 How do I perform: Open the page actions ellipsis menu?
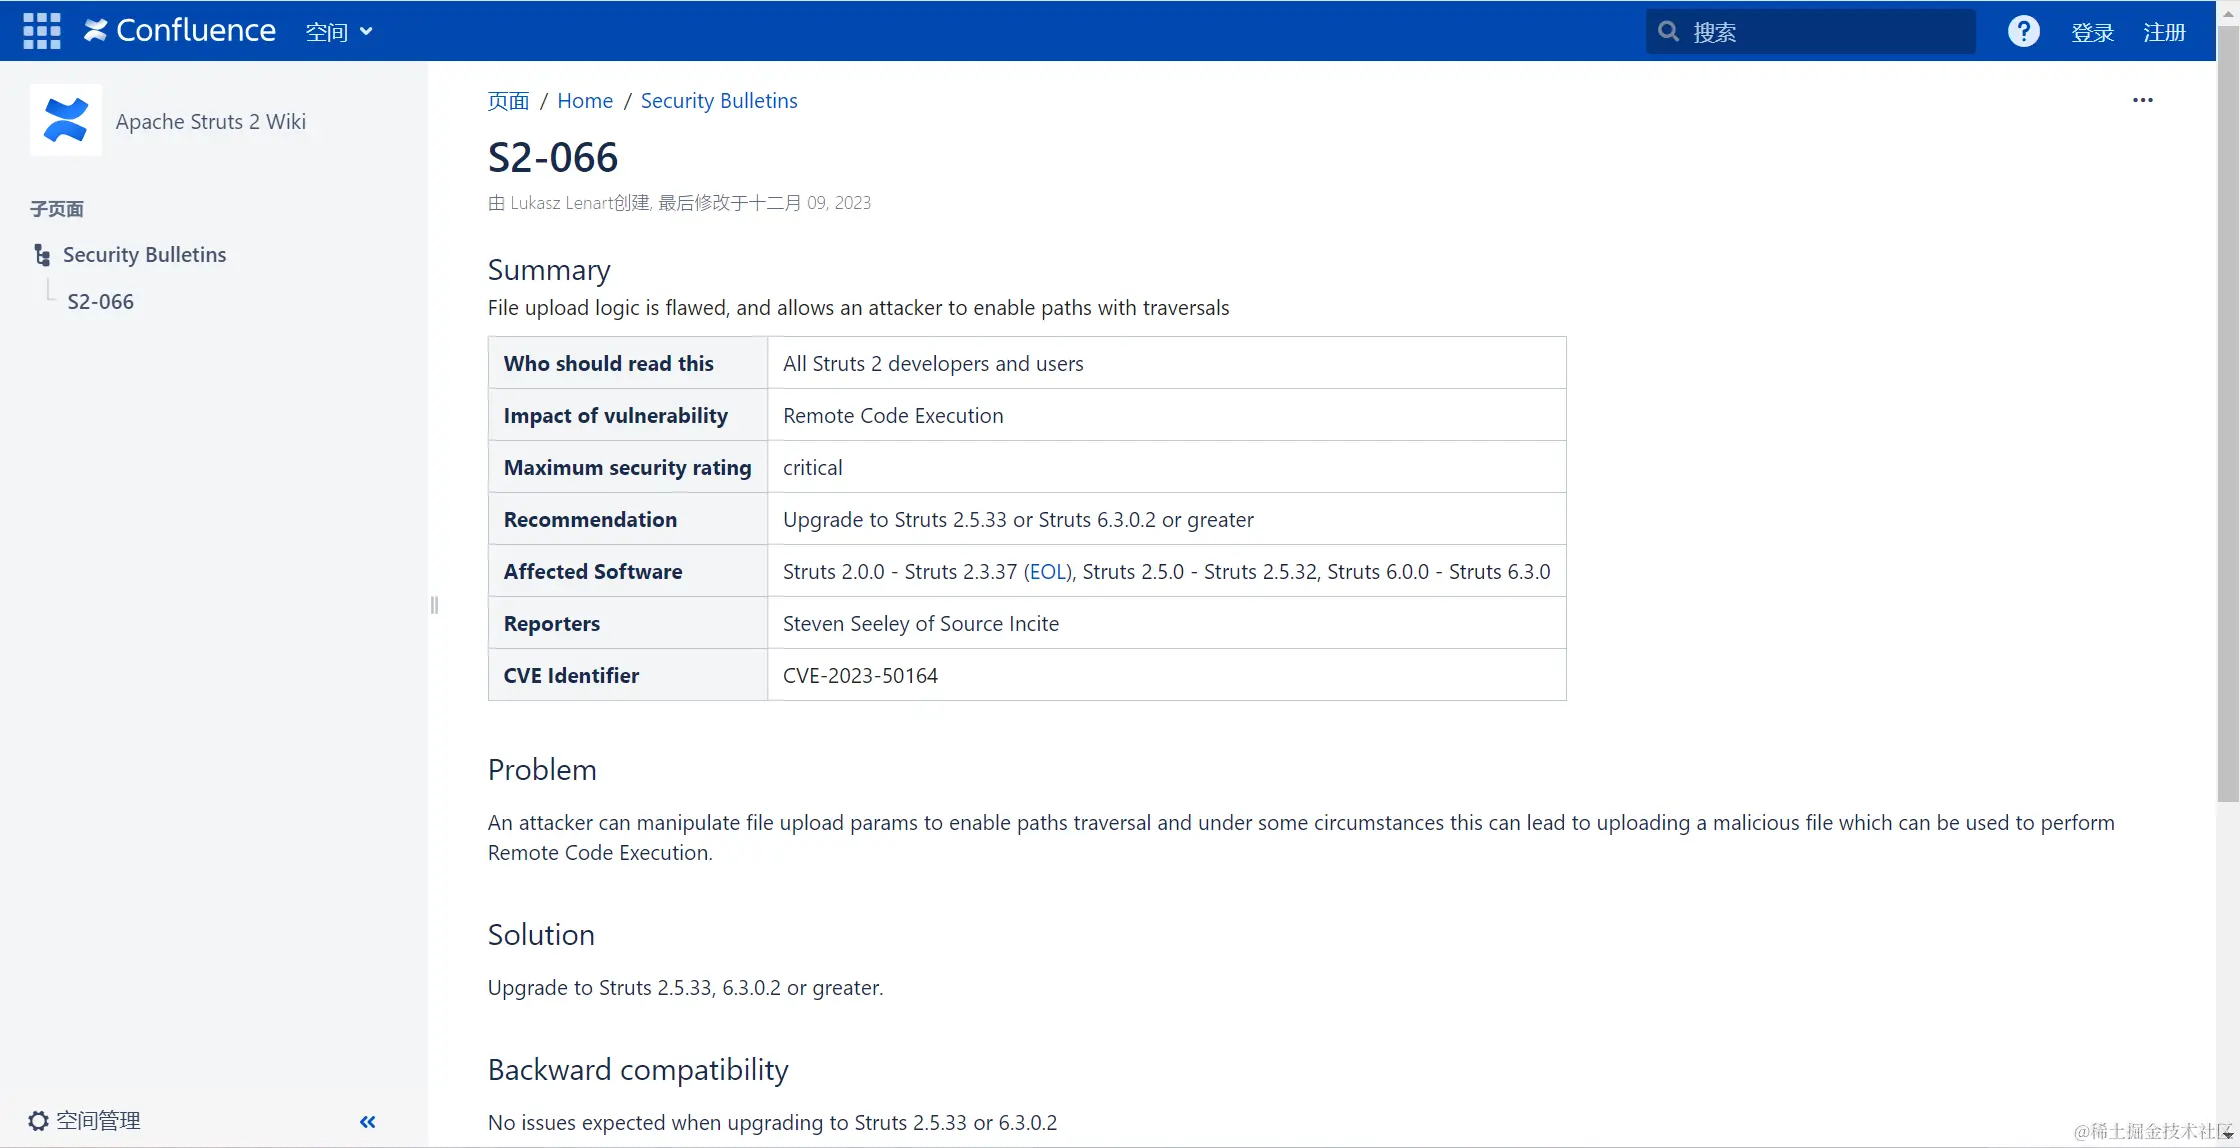tap(2142, 100)
